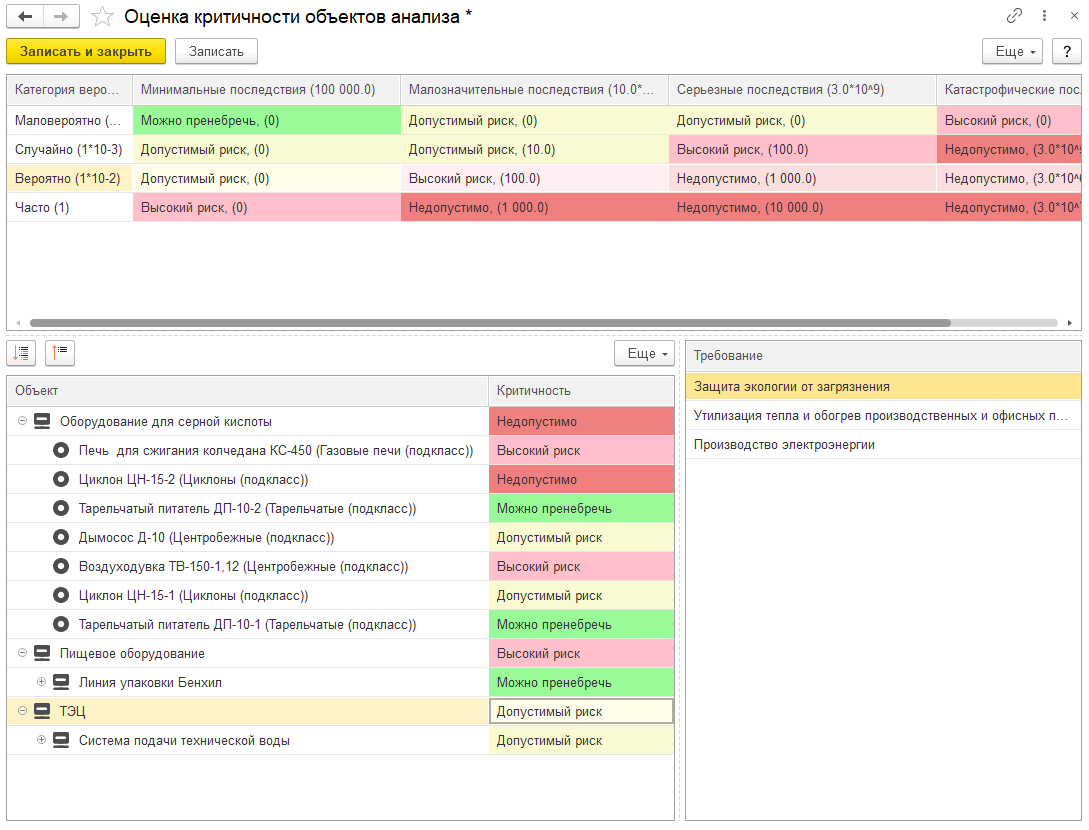Collapse all tree rows using the up-arrow list icon
The image size is (1089, 830).
[x=60, y=353]
